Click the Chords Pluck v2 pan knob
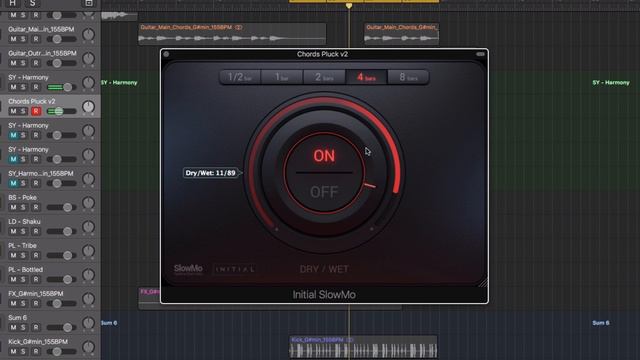 tap(89, 107)
